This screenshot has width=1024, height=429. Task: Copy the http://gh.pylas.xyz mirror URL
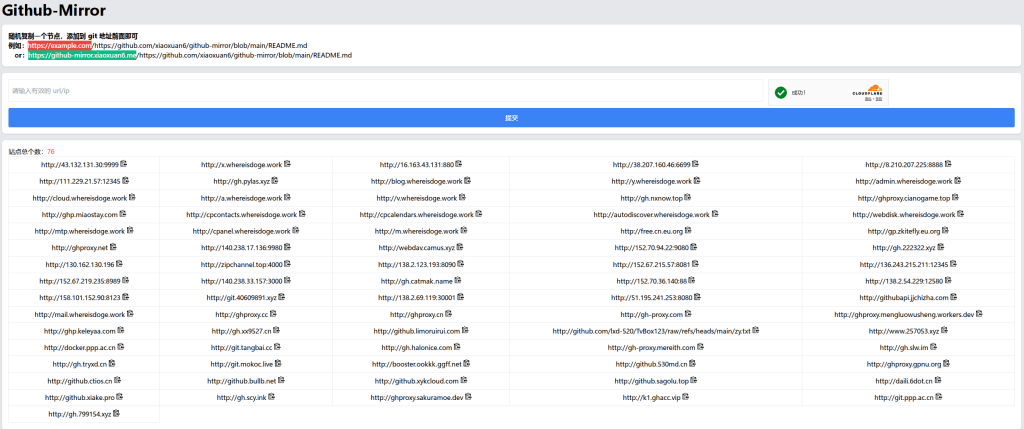coord(275,181)
